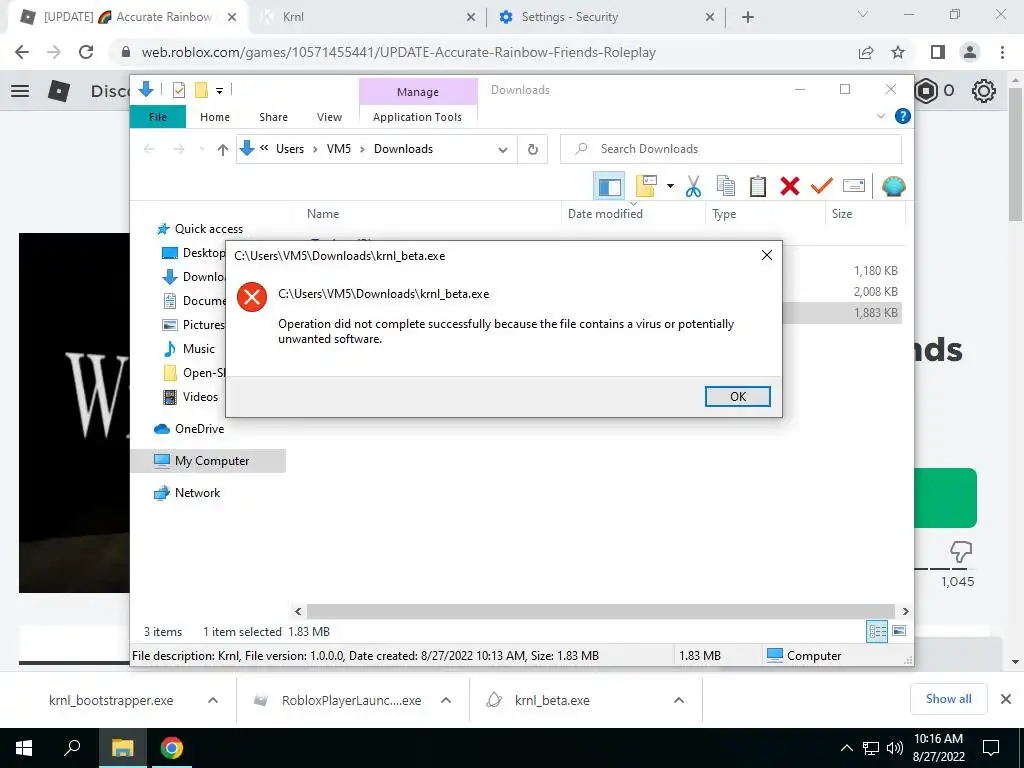Click the Paste clipboard icon
The width and height of the screenshot is (1024, 768).
coord(758,186)
